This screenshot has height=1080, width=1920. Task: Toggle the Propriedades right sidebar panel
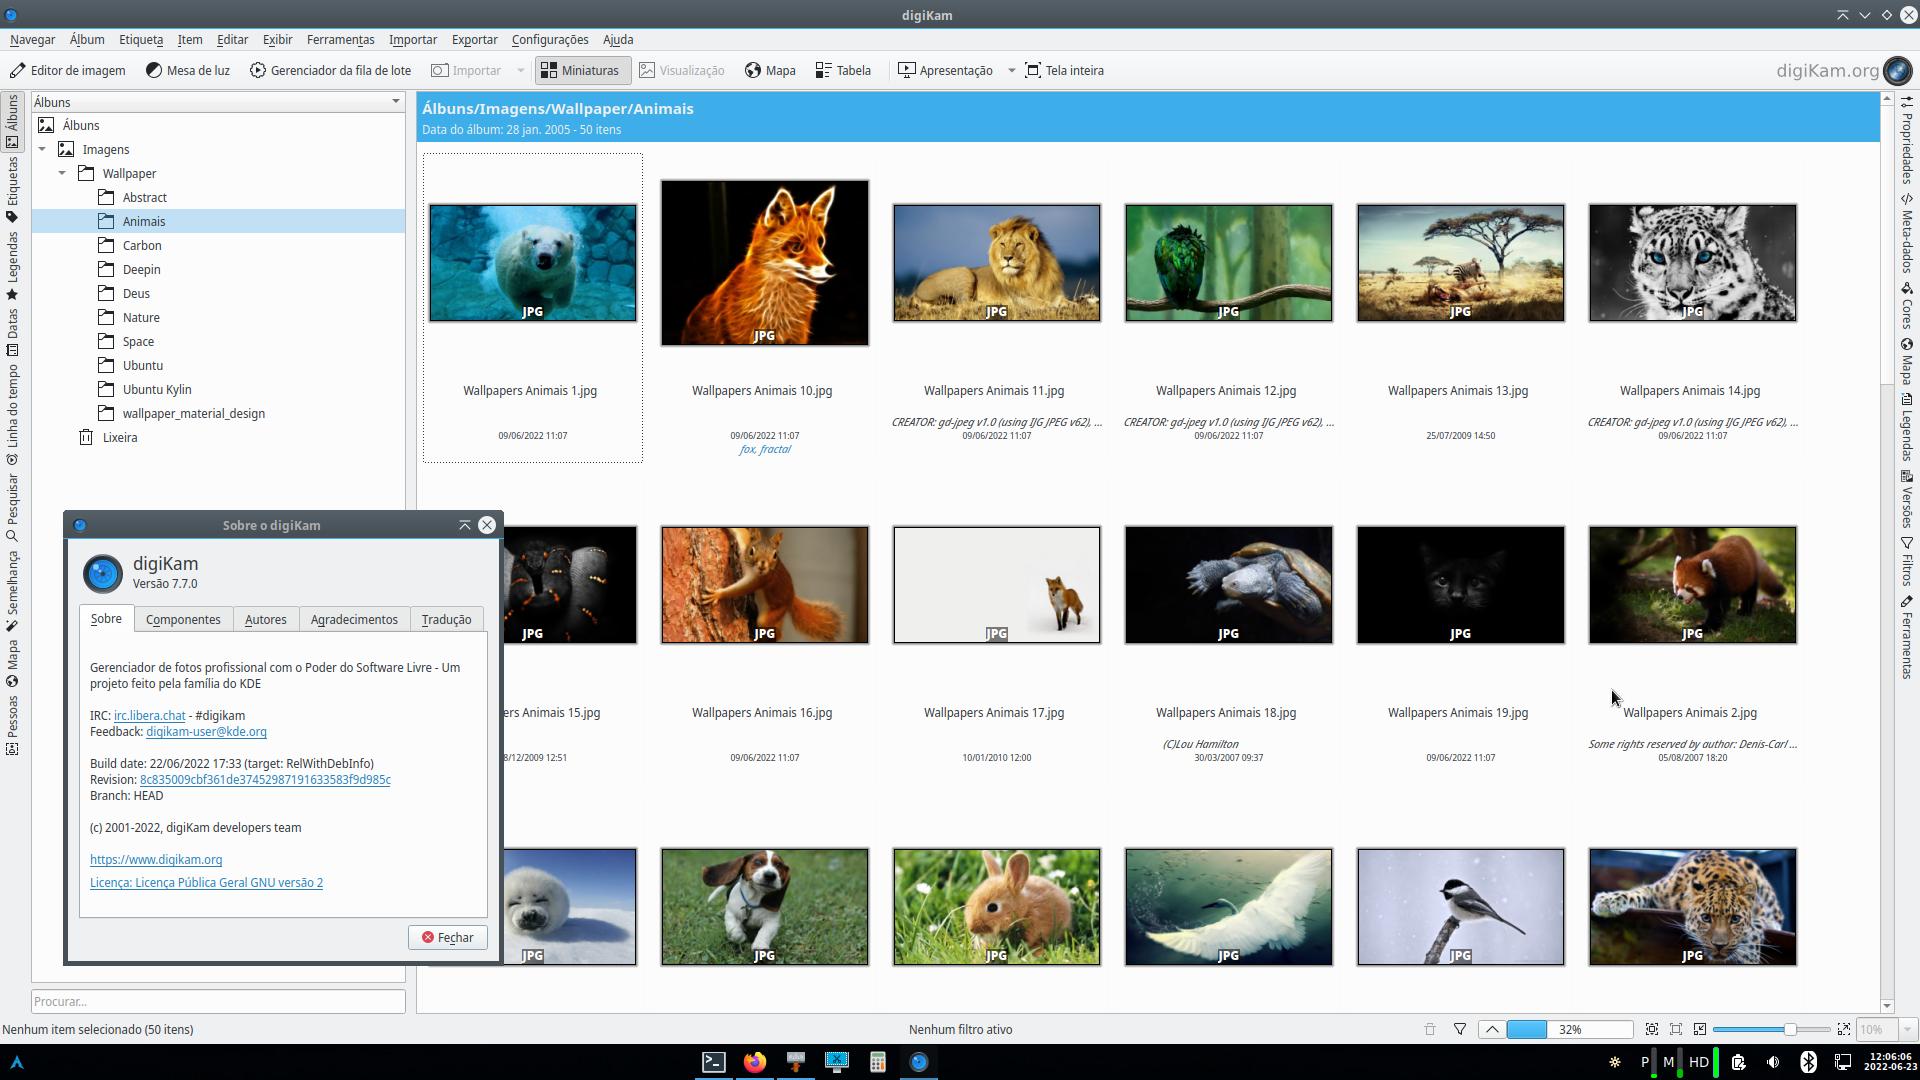[1907, 140]
